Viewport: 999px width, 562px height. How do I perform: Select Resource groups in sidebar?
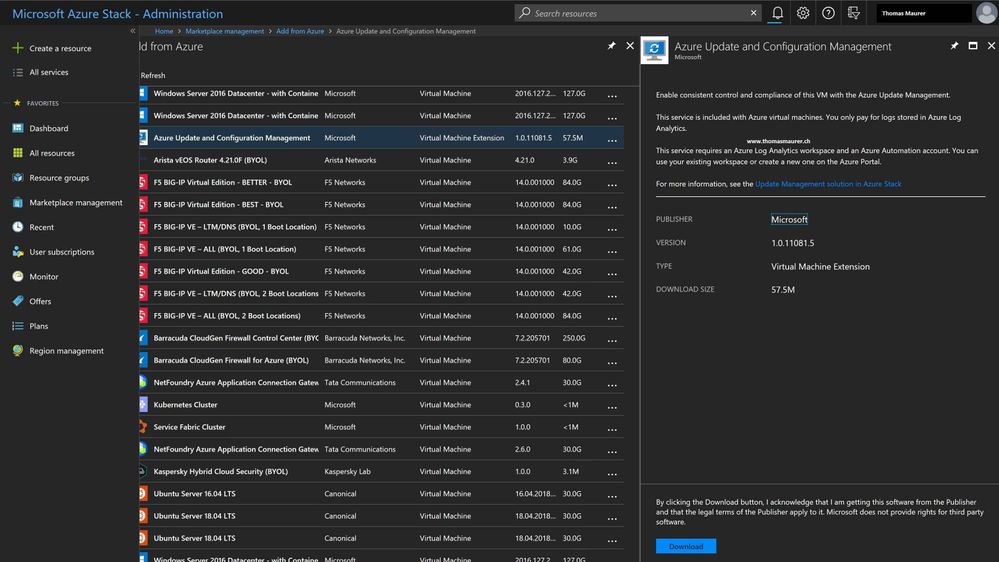click(59, 178)
